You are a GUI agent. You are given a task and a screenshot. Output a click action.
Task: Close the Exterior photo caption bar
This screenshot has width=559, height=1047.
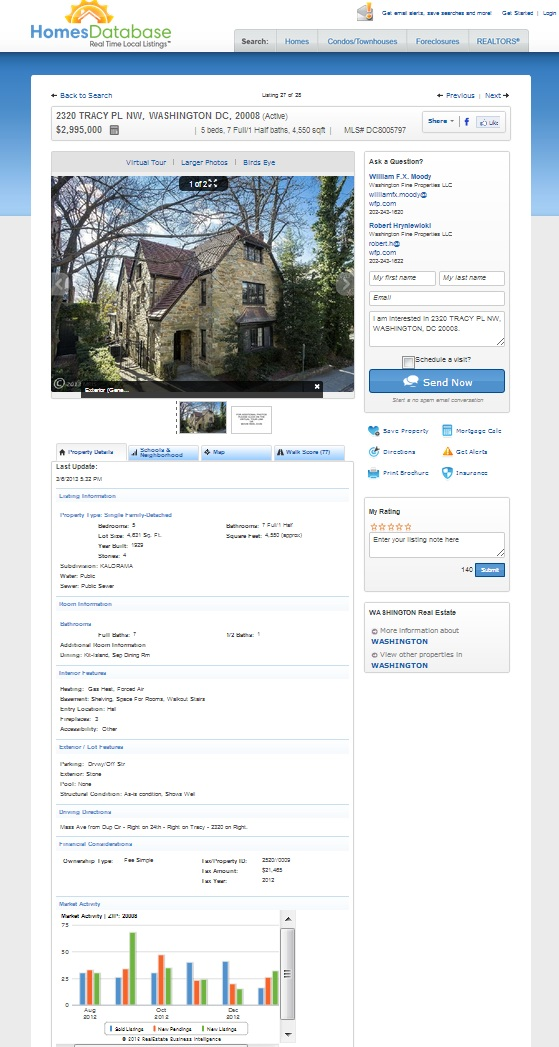[x=317, y=386]
